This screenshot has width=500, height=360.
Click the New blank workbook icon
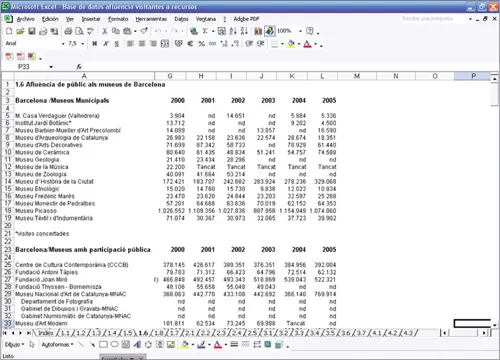[9, 31]
